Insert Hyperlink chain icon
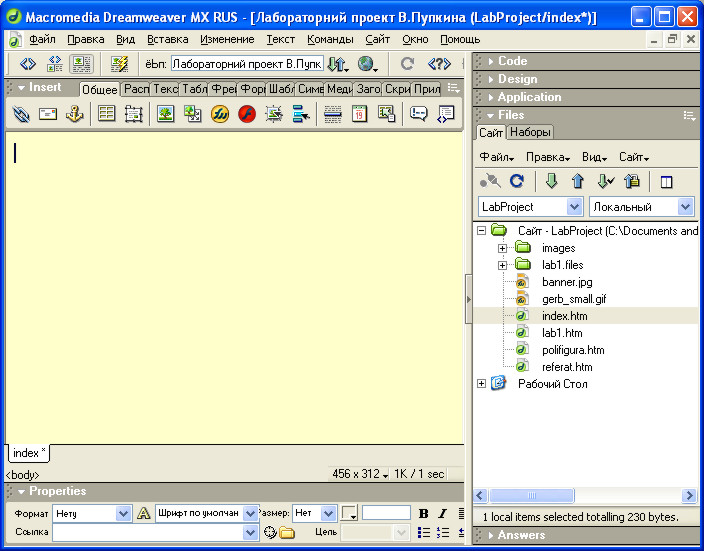This screenshot has width=704, height=551. [21, 114]
